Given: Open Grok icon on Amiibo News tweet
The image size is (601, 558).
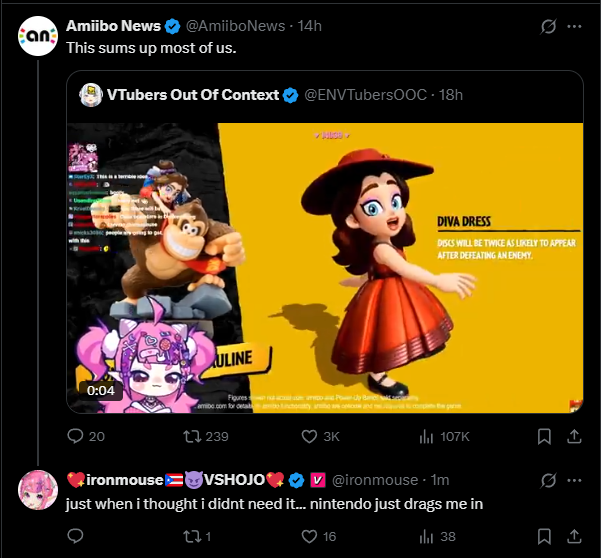Looking at the screenshot, I should point(547,25).
